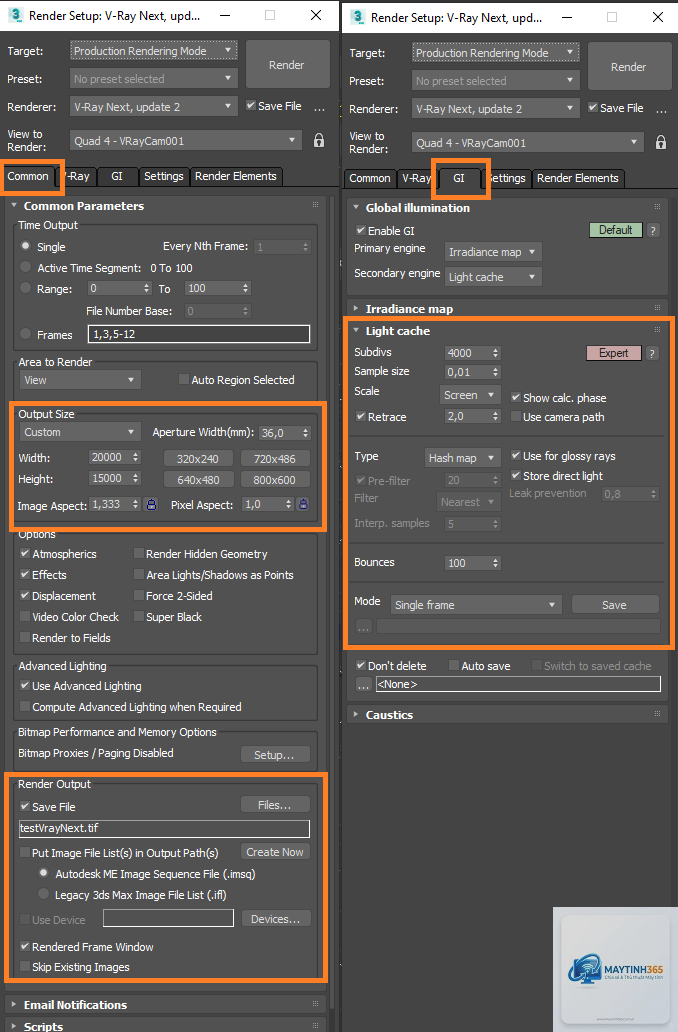Click the Bounces spinner arrows
This screenshot has width=678, height=1032.
point(496,563)
